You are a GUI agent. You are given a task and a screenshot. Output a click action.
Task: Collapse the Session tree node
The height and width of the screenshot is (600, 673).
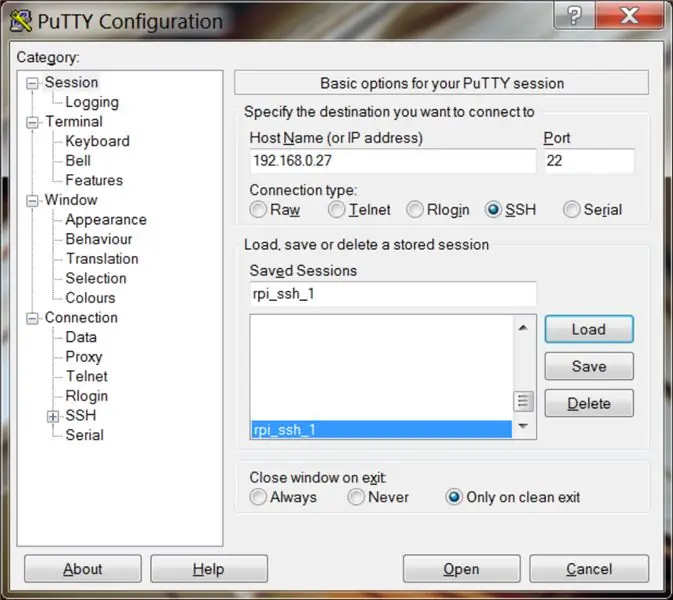(x=32, y=83)
